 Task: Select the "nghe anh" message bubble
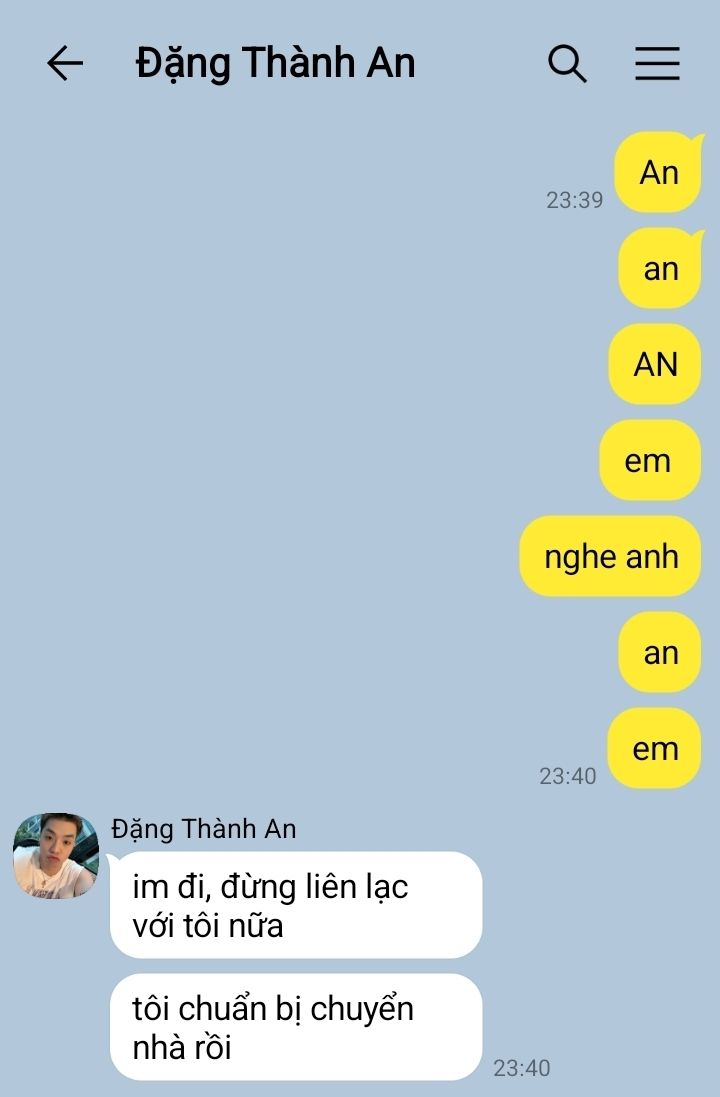pos(610,556)
